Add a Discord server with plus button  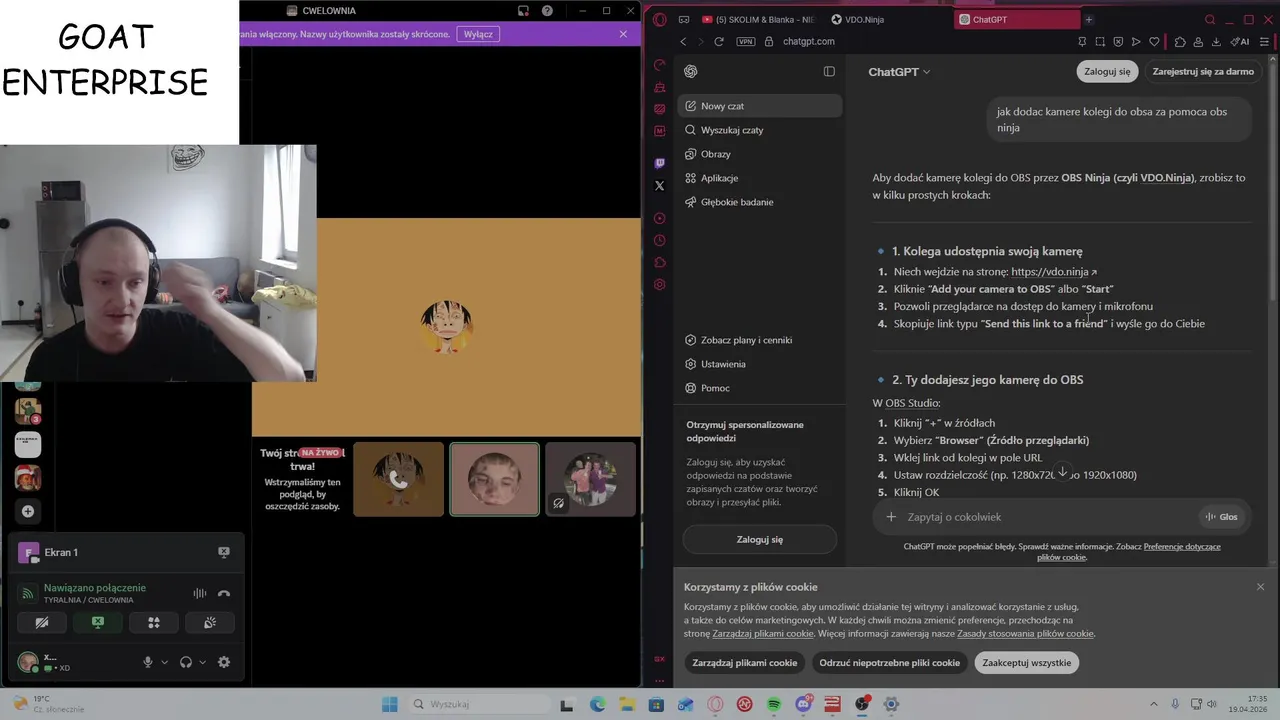point(28,511)
